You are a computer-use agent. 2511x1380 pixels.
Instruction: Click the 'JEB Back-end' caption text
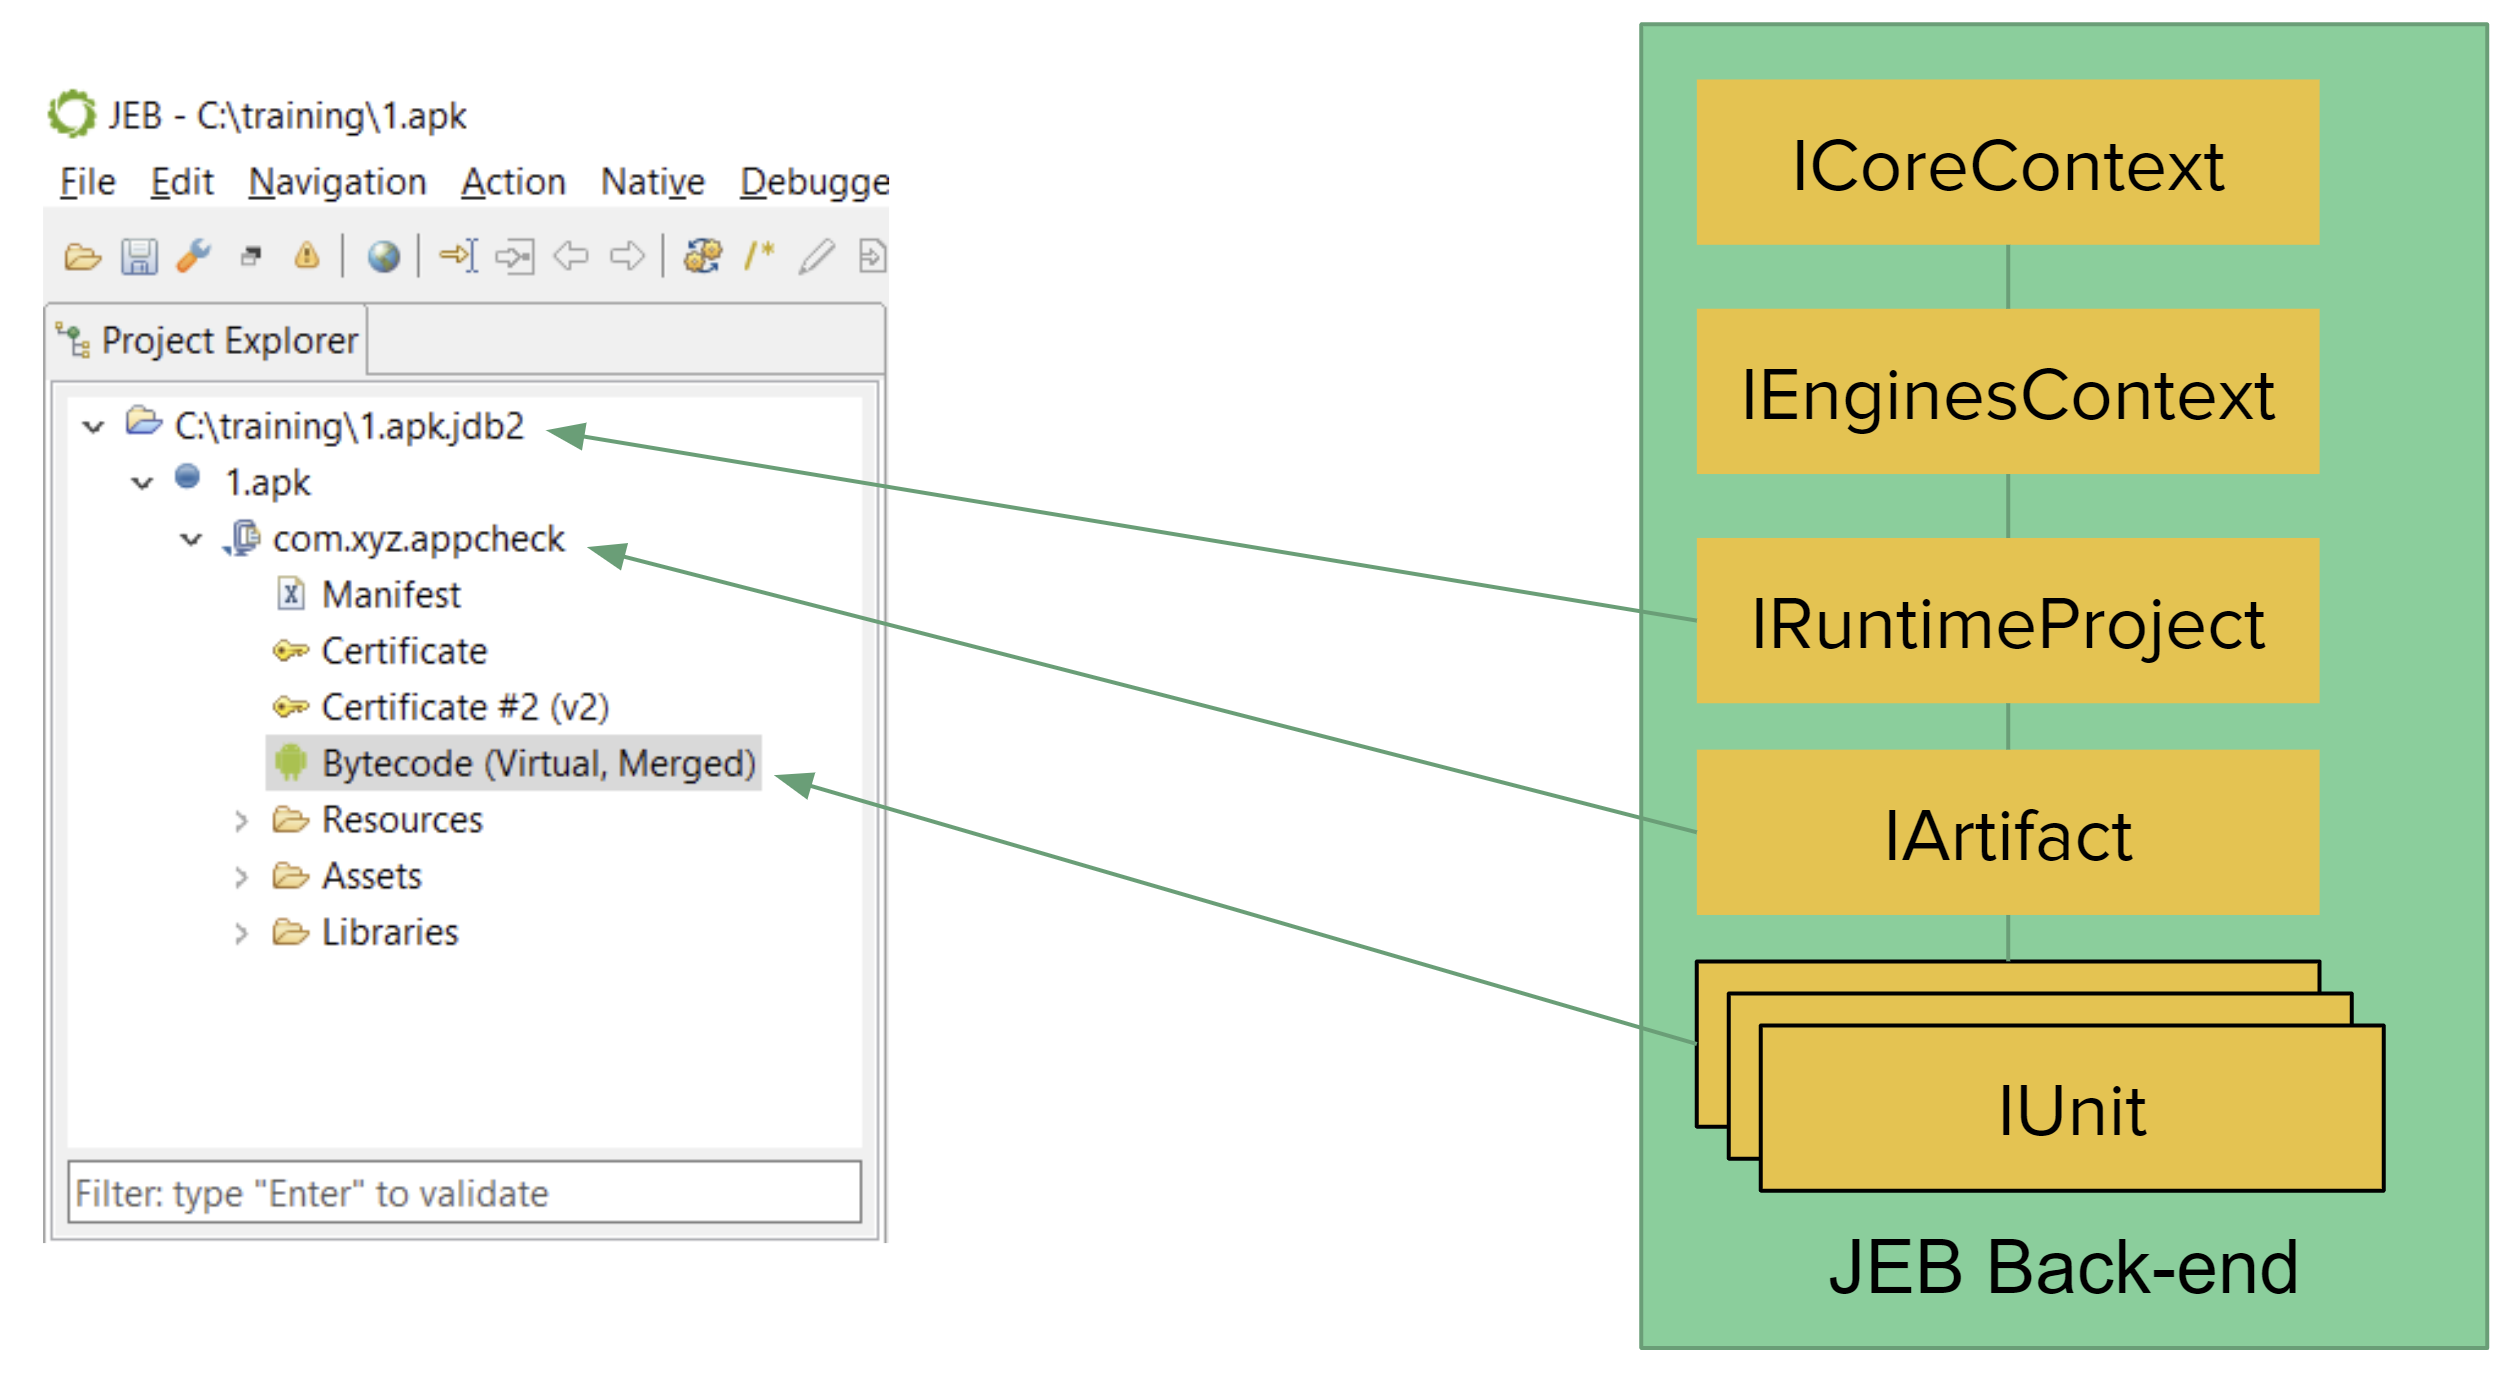[2064, 1268]
